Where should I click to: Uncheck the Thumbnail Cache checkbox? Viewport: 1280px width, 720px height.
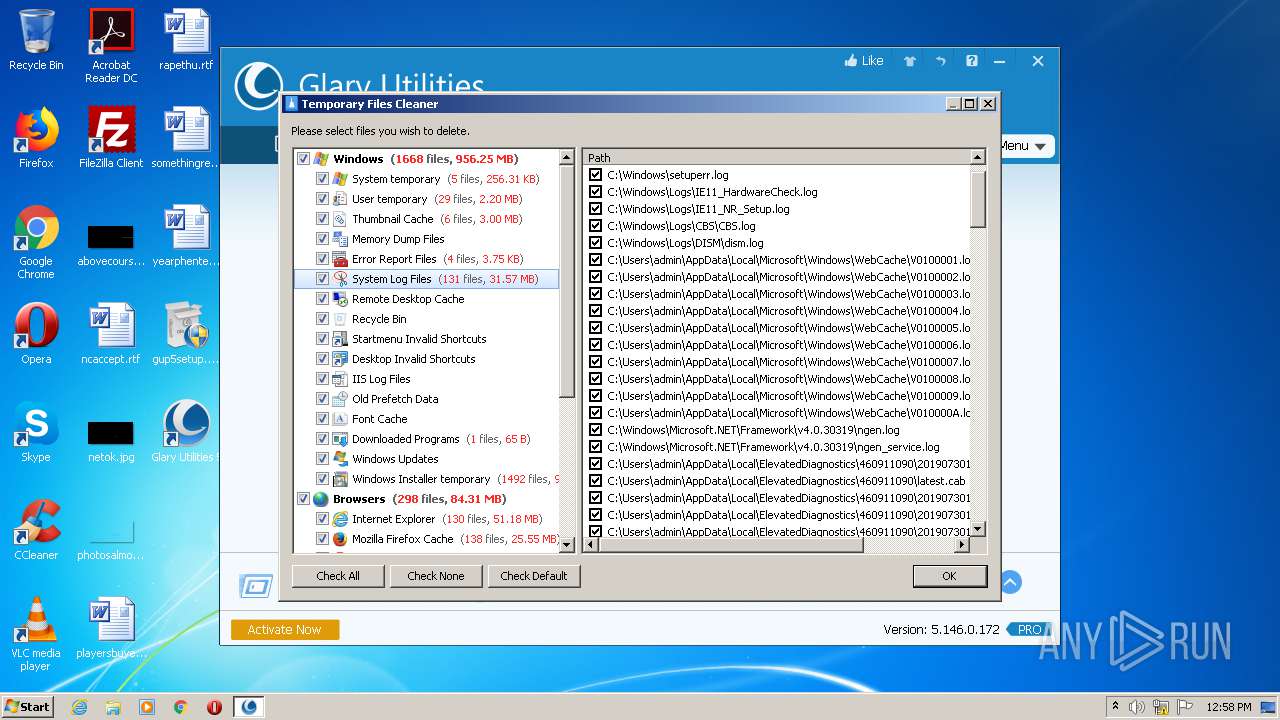322,219
